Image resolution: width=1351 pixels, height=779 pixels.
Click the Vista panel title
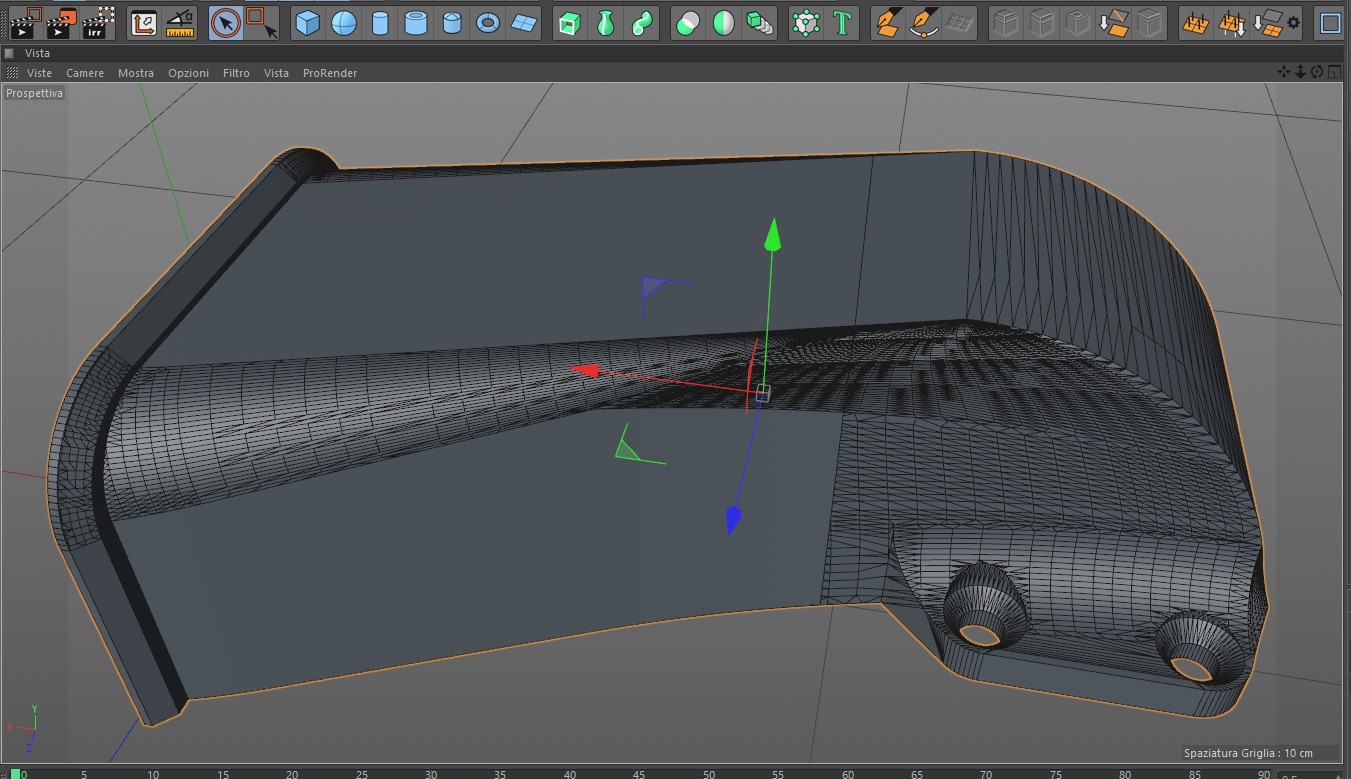click(37, 53)
